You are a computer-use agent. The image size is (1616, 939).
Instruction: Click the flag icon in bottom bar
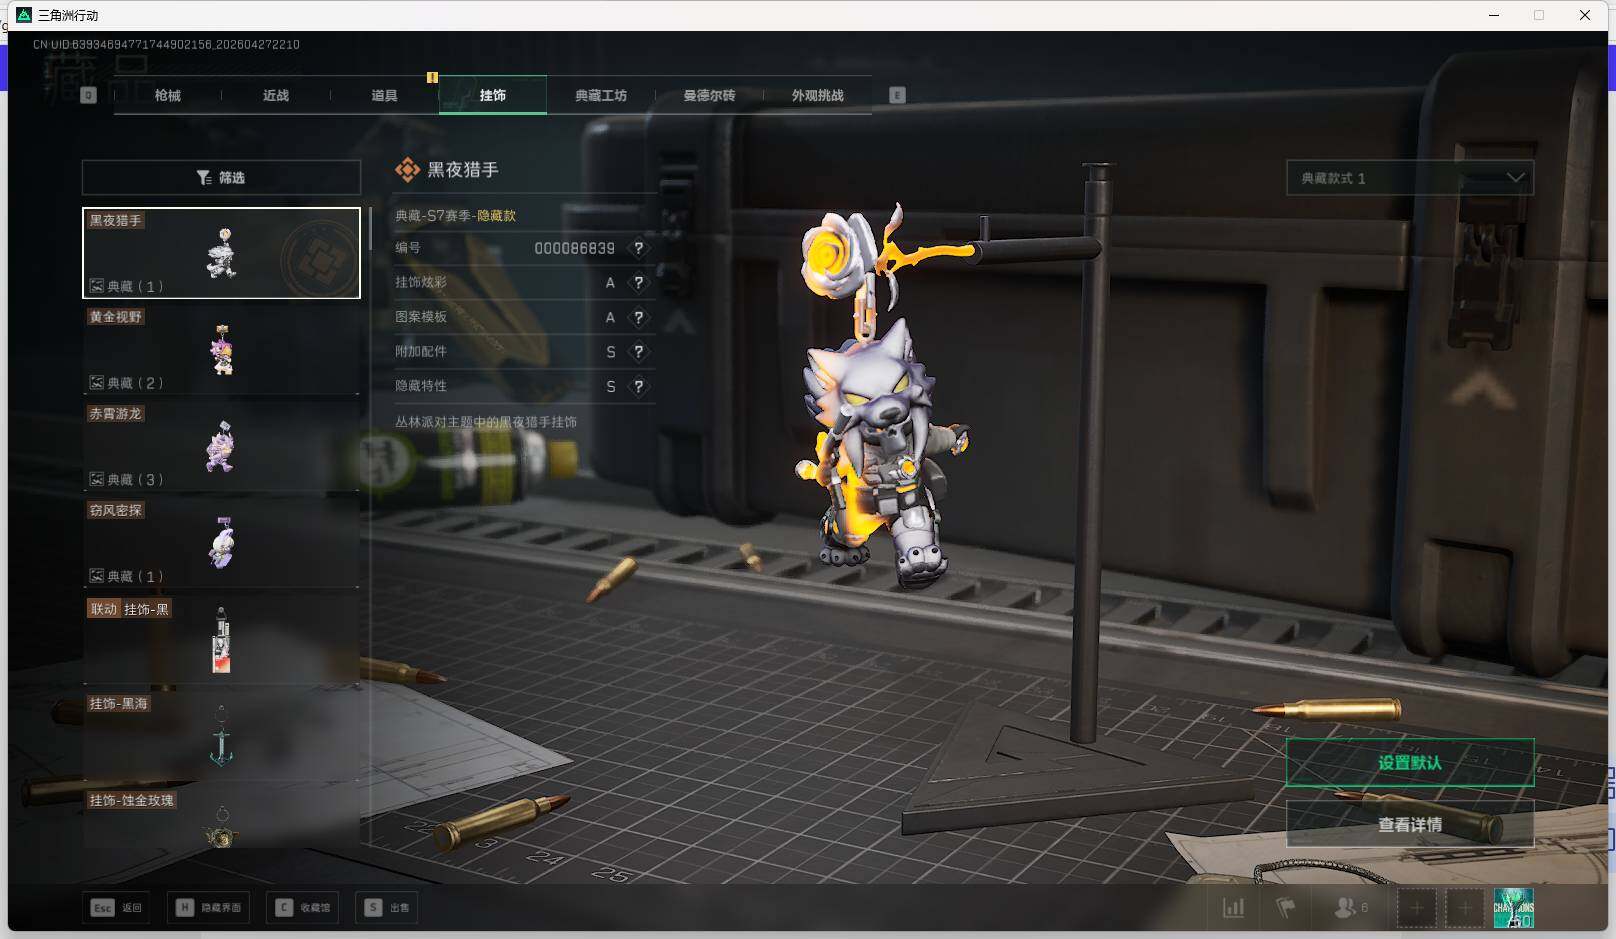click(x=1285, y=908)
